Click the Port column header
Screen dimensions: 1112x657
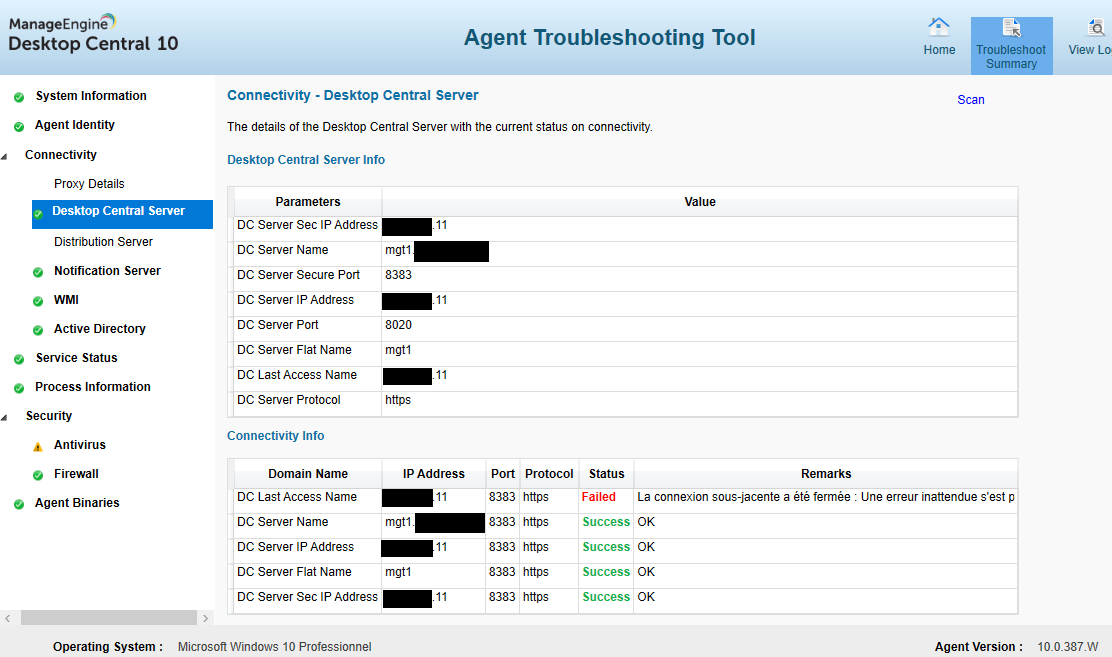click(503, 474)
